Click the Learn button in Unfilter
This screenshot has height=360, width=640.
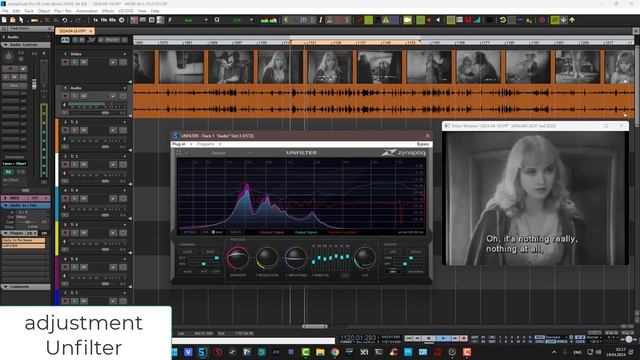point(188,251)
